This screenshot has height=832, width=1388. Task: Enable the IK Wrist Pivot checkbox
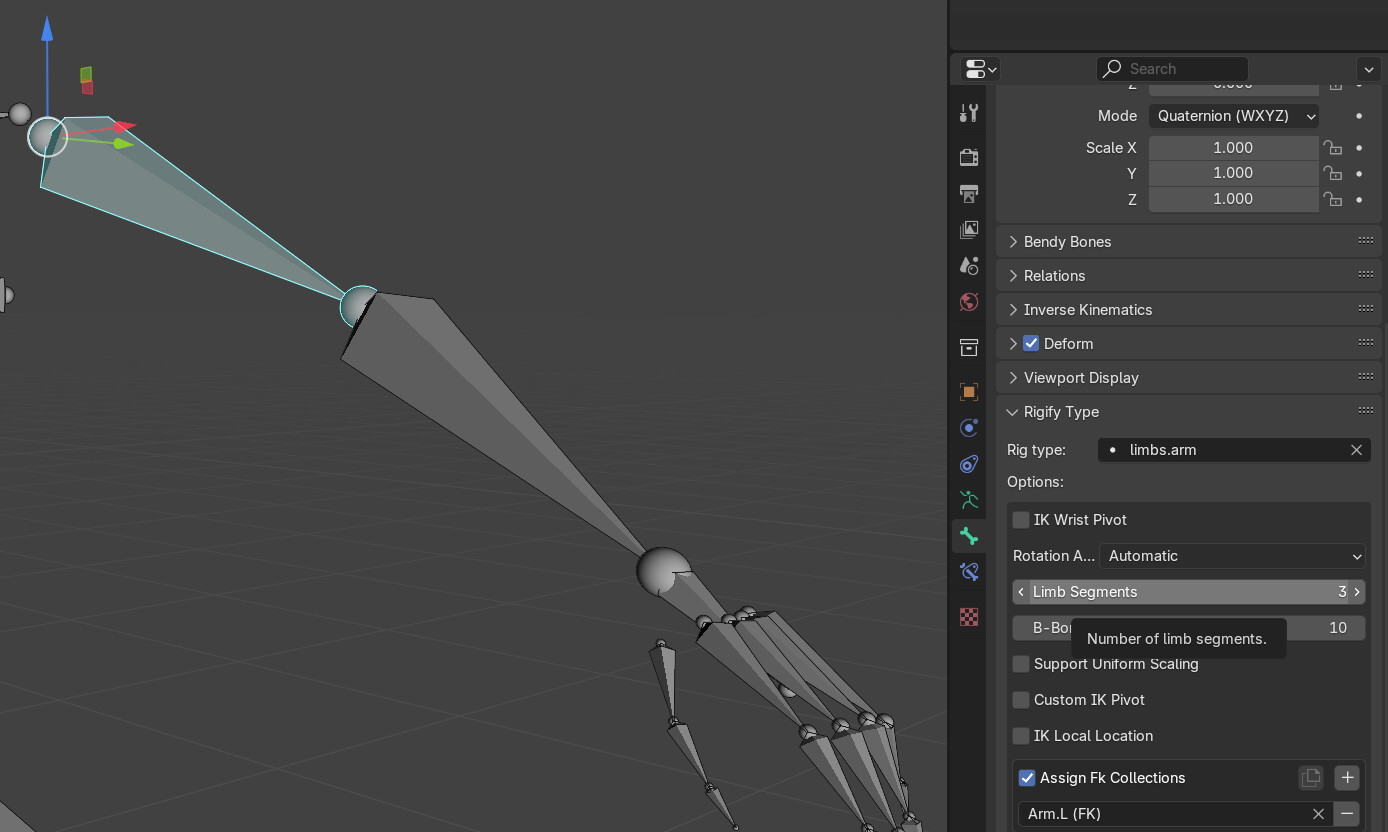pos(1021,520)
